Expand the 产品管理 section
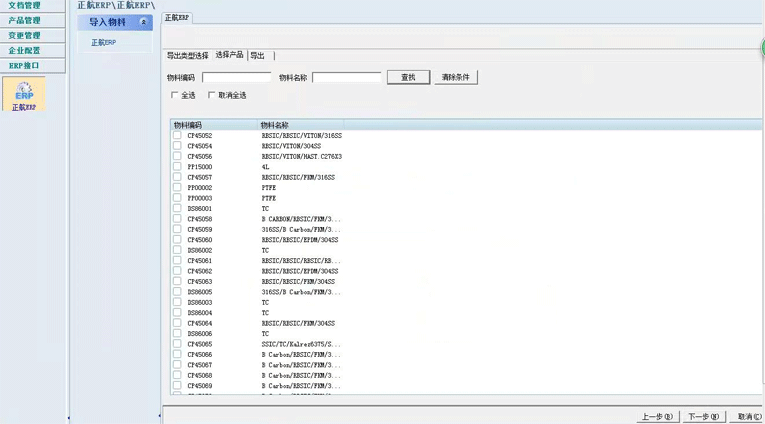The height and width of the screenshot is (424, 765). pyautogui.click(x=25, y=21)
